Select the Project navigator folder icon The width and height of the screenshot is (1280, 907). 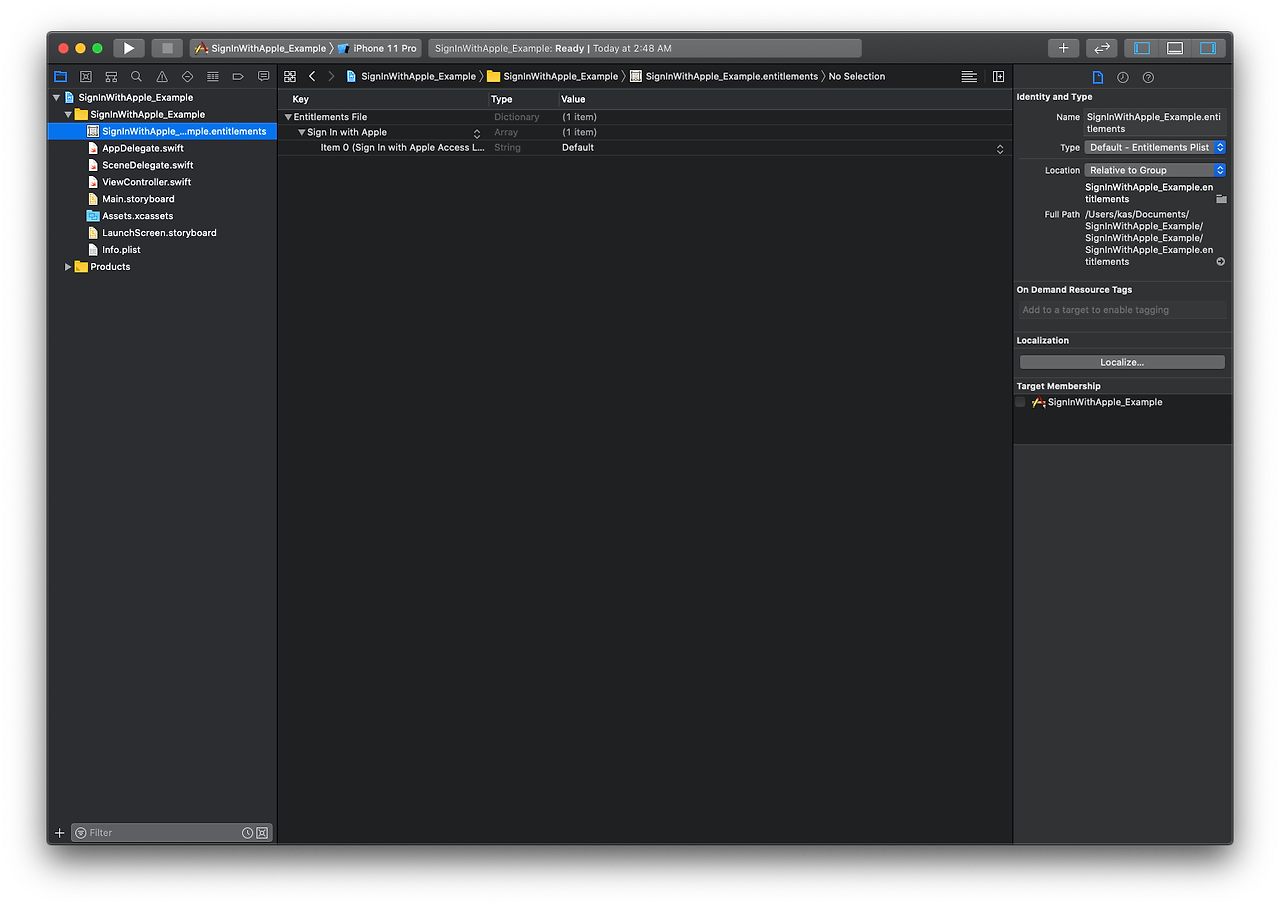point(61,76)
